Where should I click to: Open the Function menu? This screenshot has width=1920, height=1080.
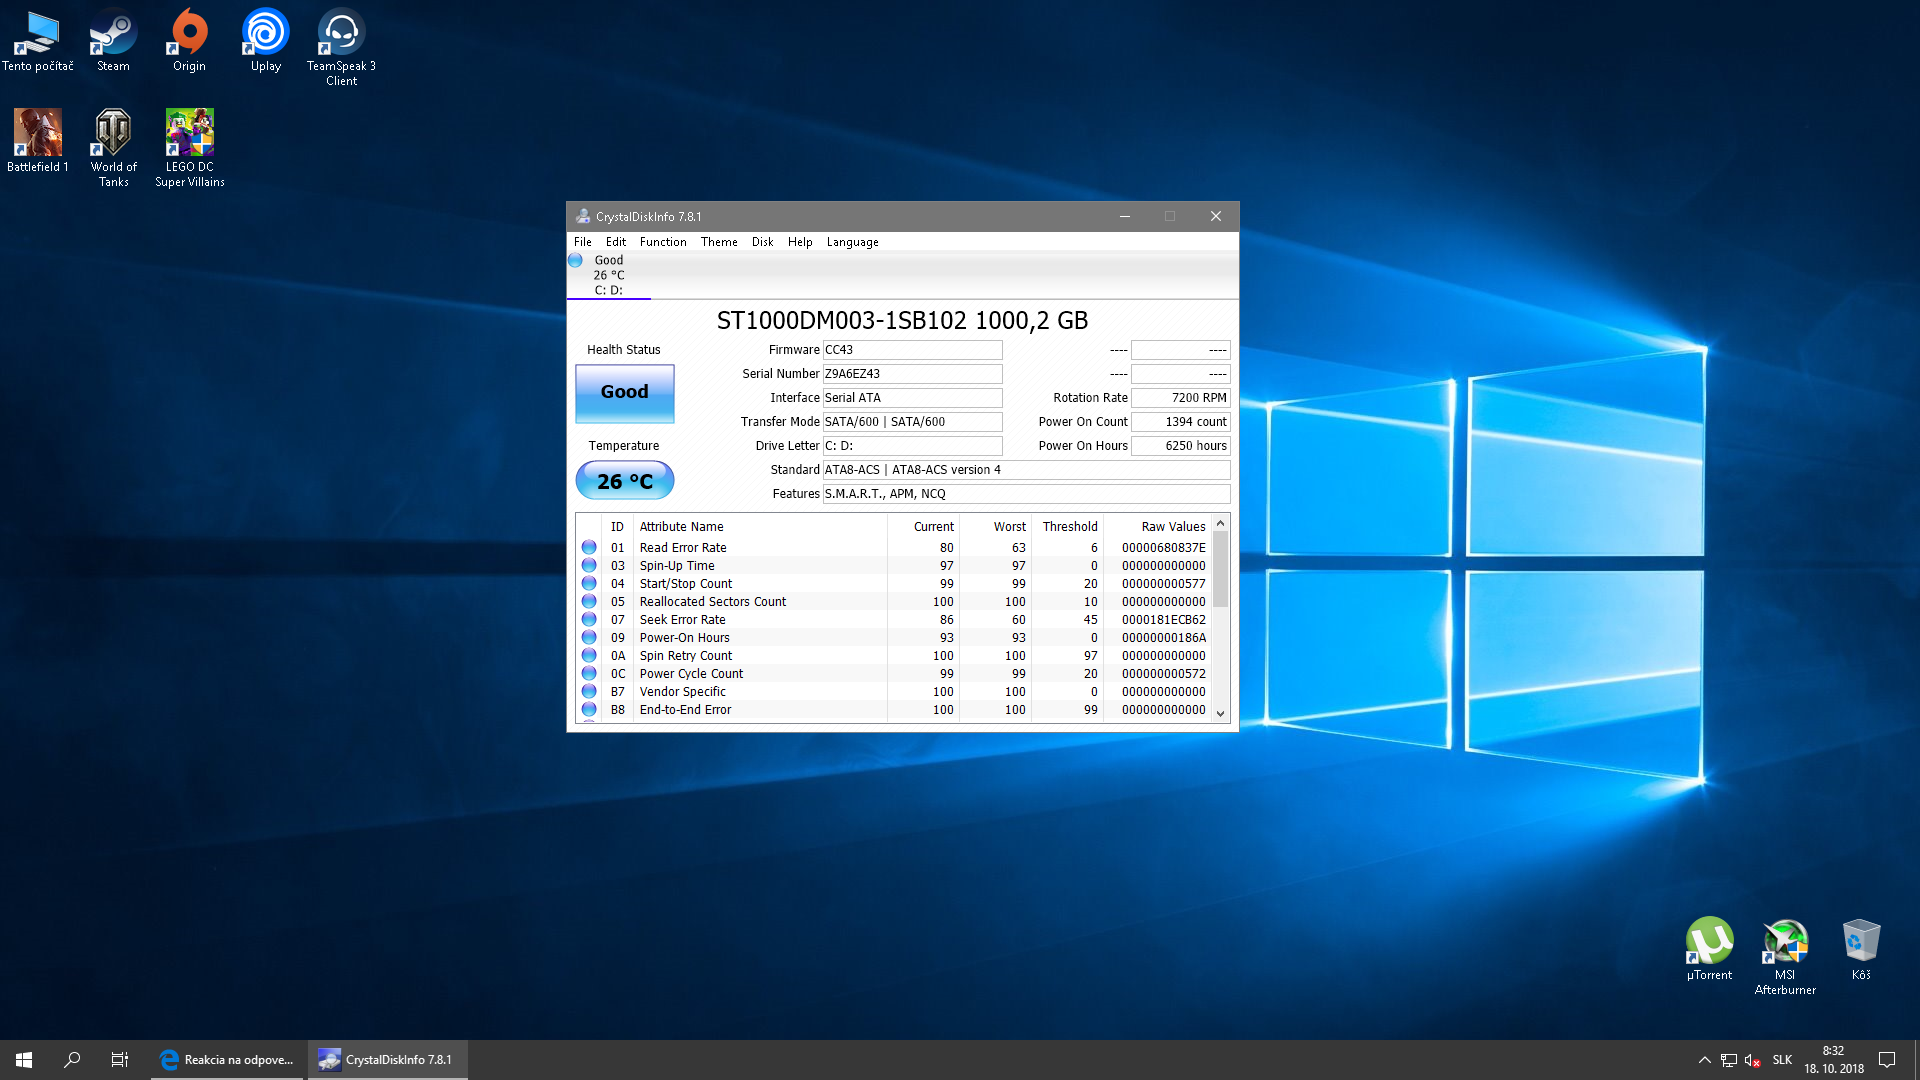click(x=662, y=242)
